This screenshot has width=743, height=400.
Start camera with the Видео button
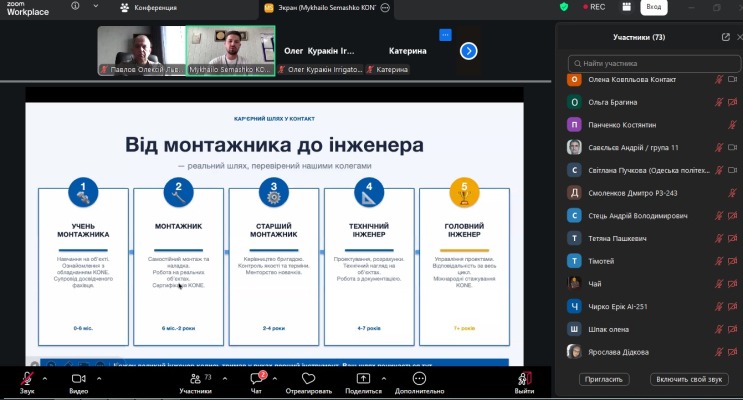tap(79, 382)
